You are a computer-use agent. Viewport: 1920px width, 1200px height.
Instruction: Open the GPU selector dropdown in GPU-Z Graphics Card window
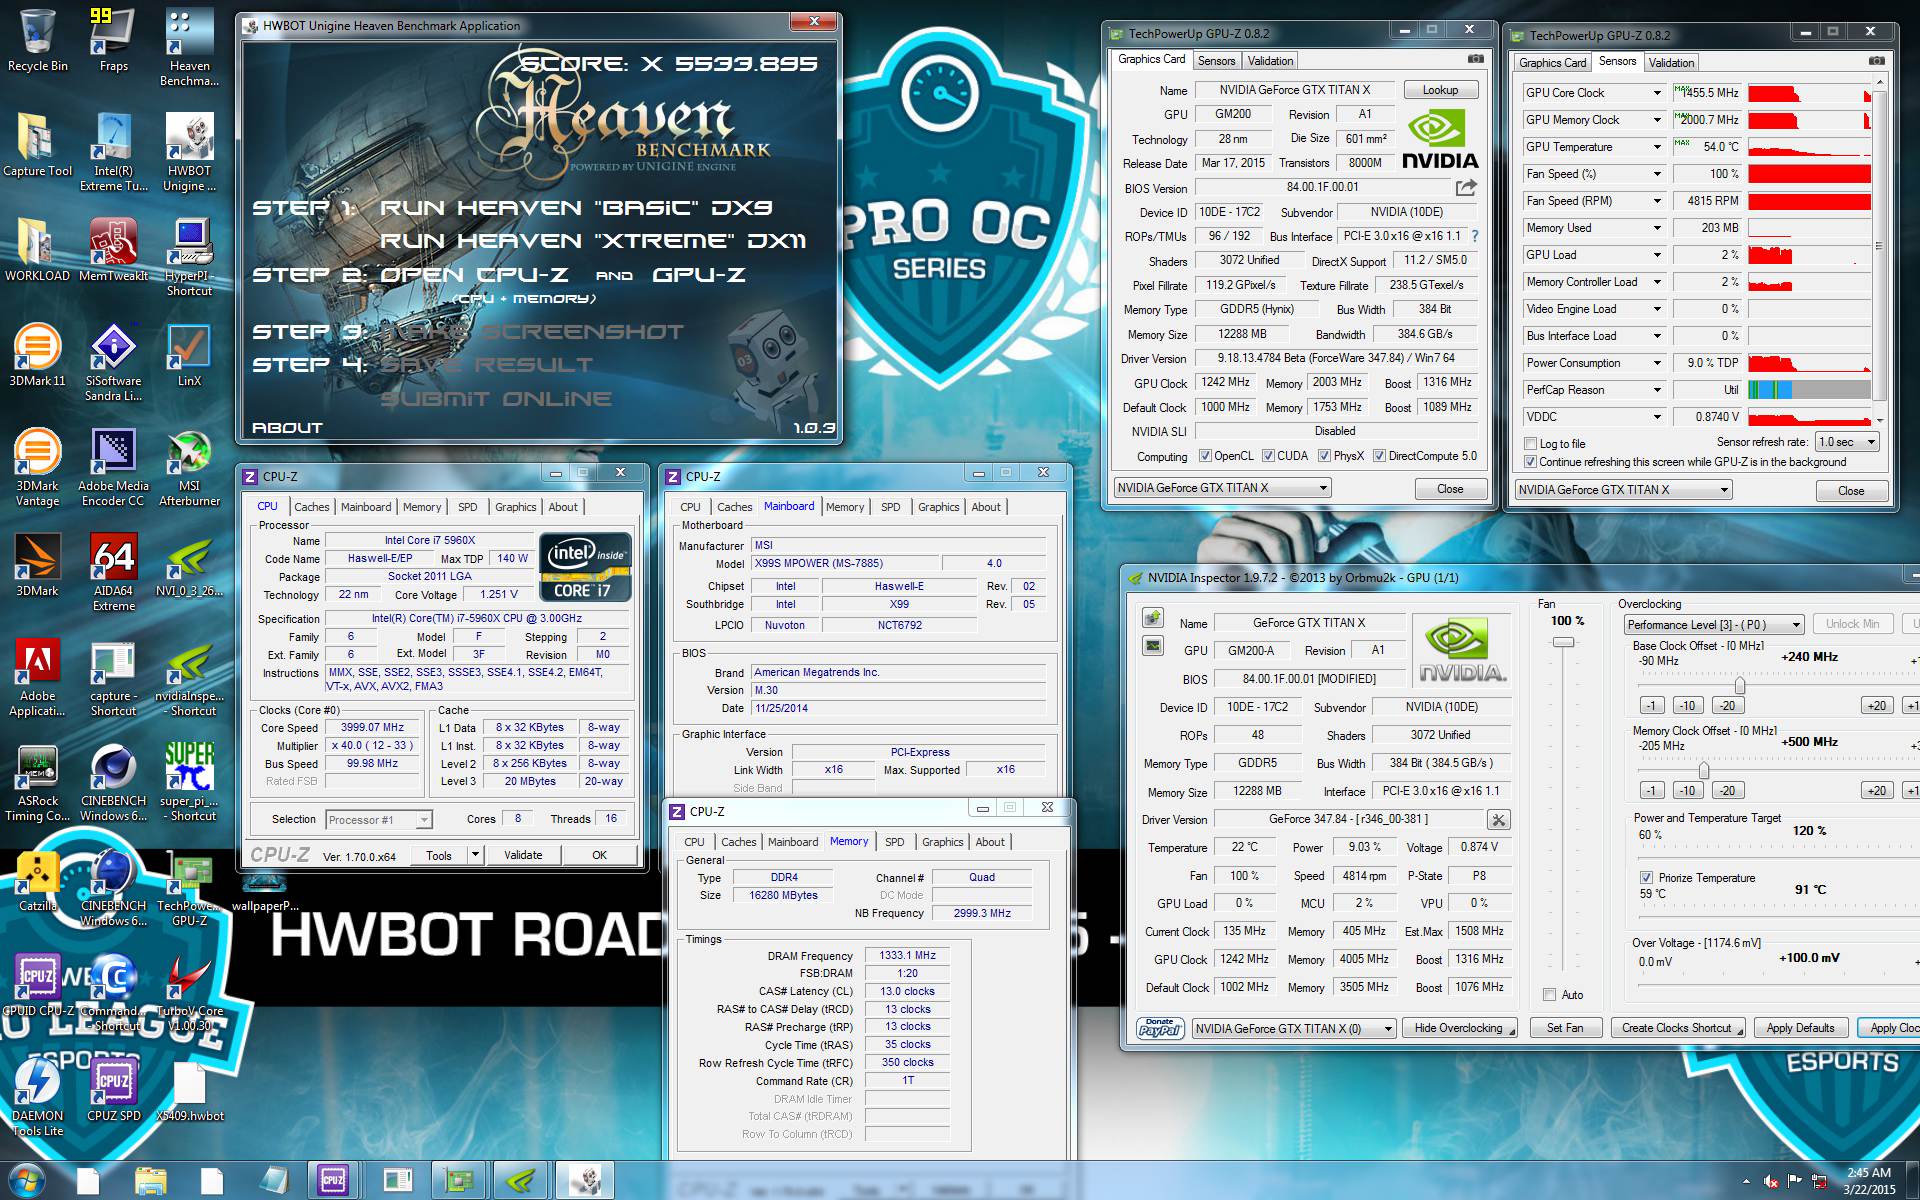click(1222, 488)
